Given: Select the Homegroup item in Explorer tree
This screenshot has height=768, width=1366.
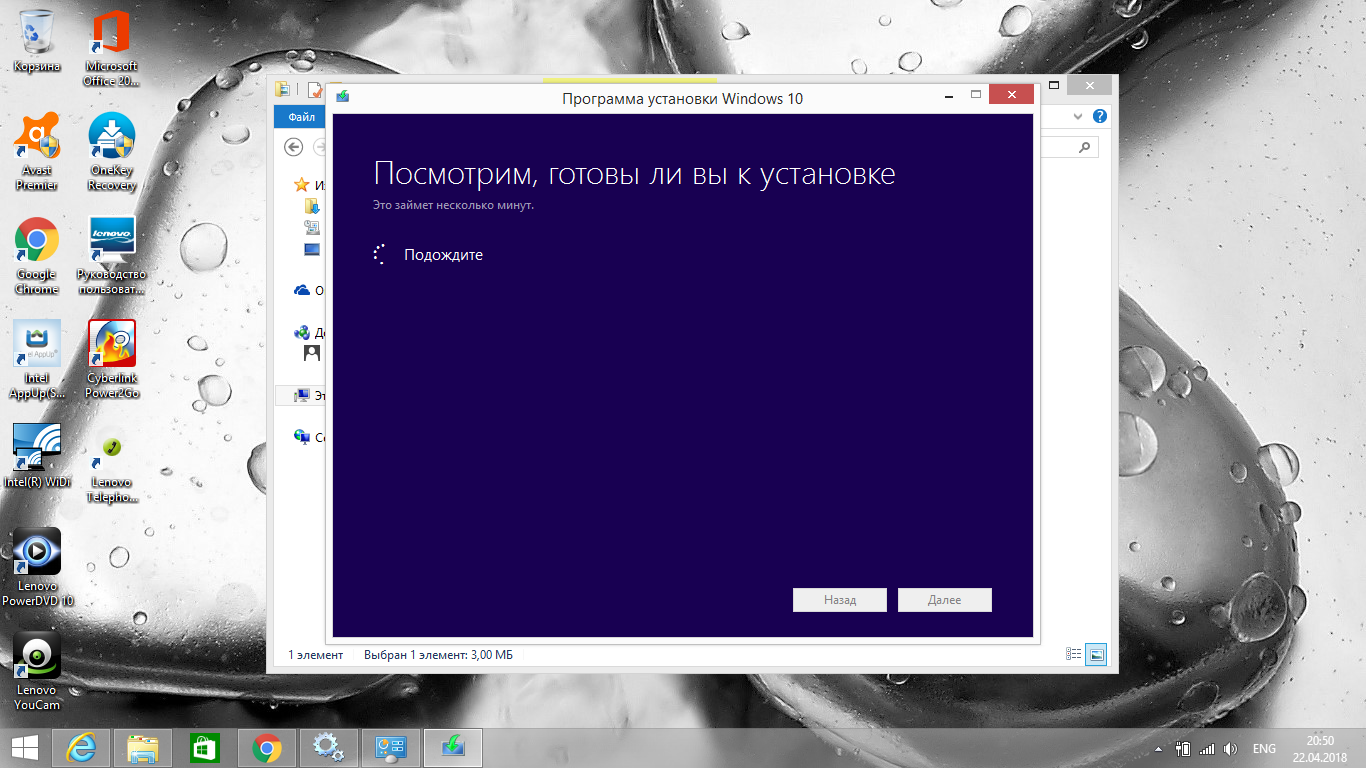Looking at the screenshot, I should pos(302,333).
